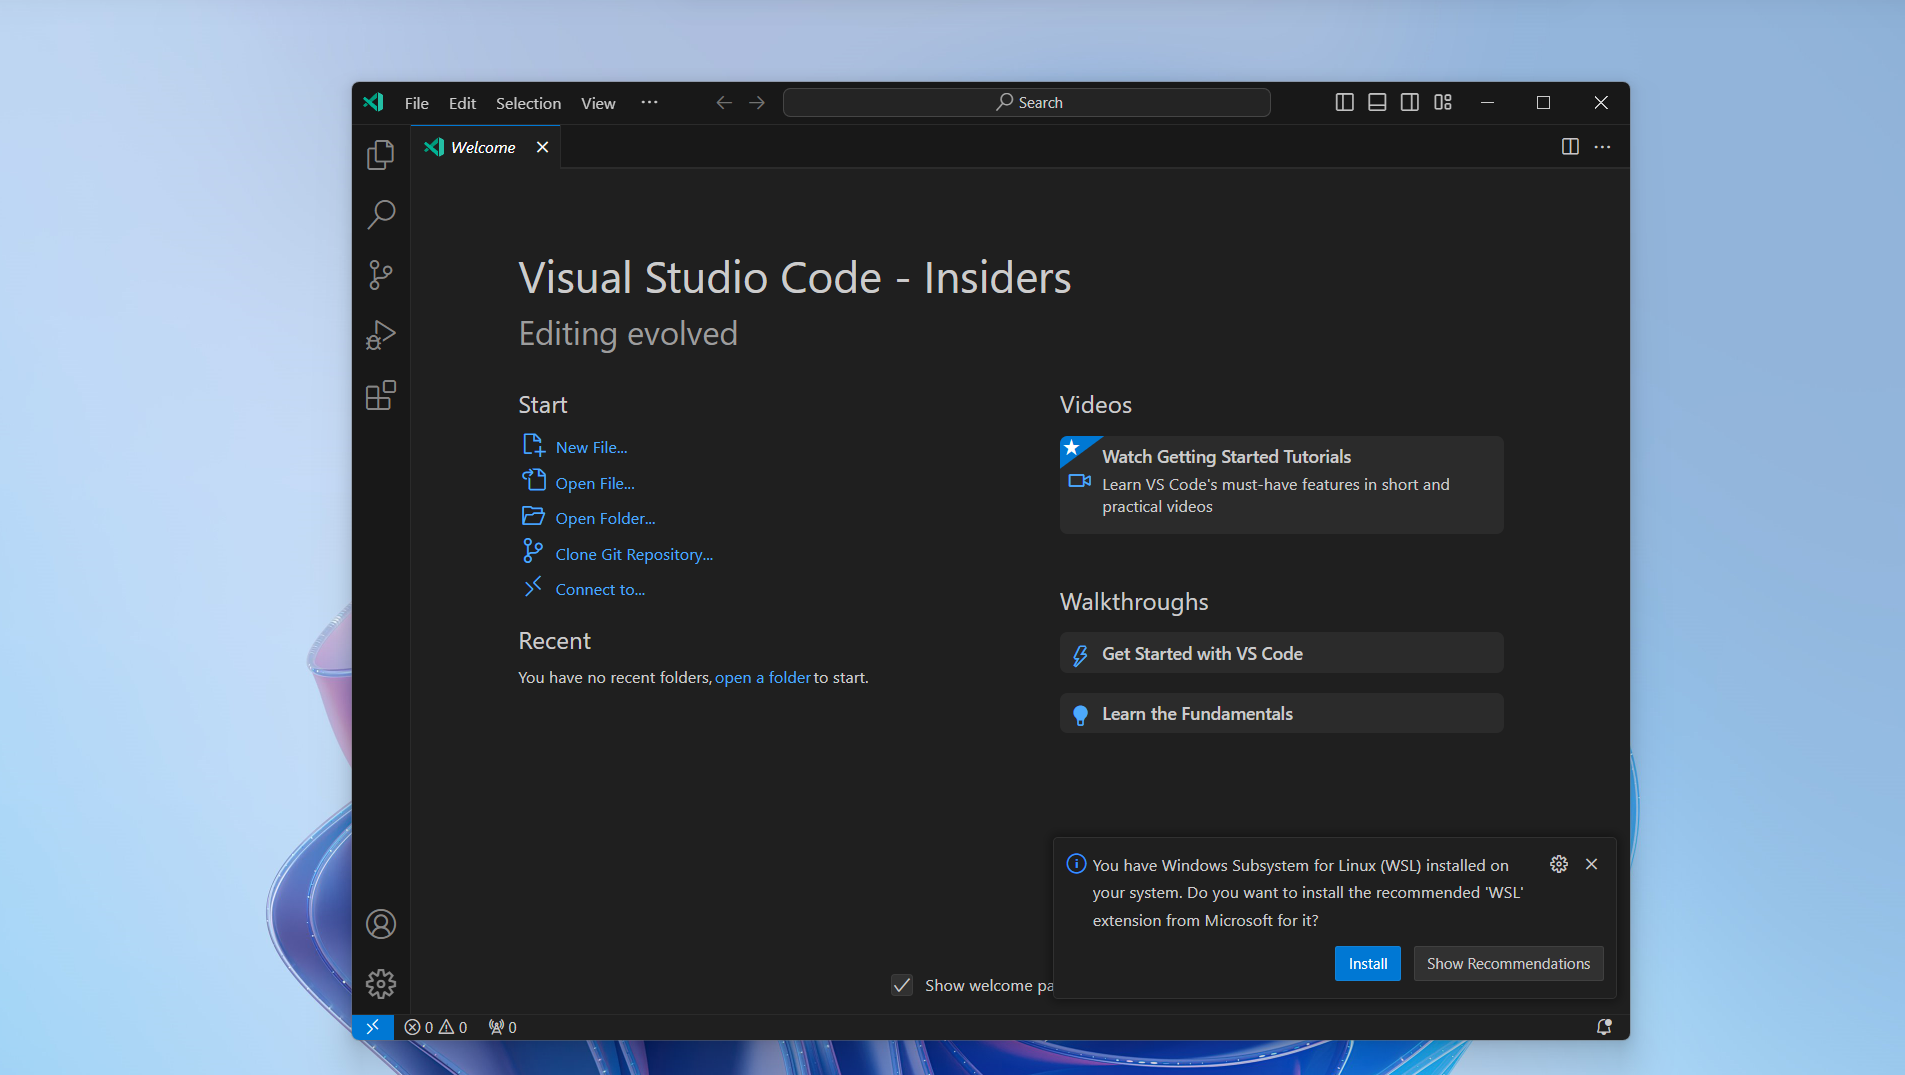Image resolution: width=1905 pixels, height=1075 pixels.
Task: Open the Source Control view
Action: pos(380,275)
